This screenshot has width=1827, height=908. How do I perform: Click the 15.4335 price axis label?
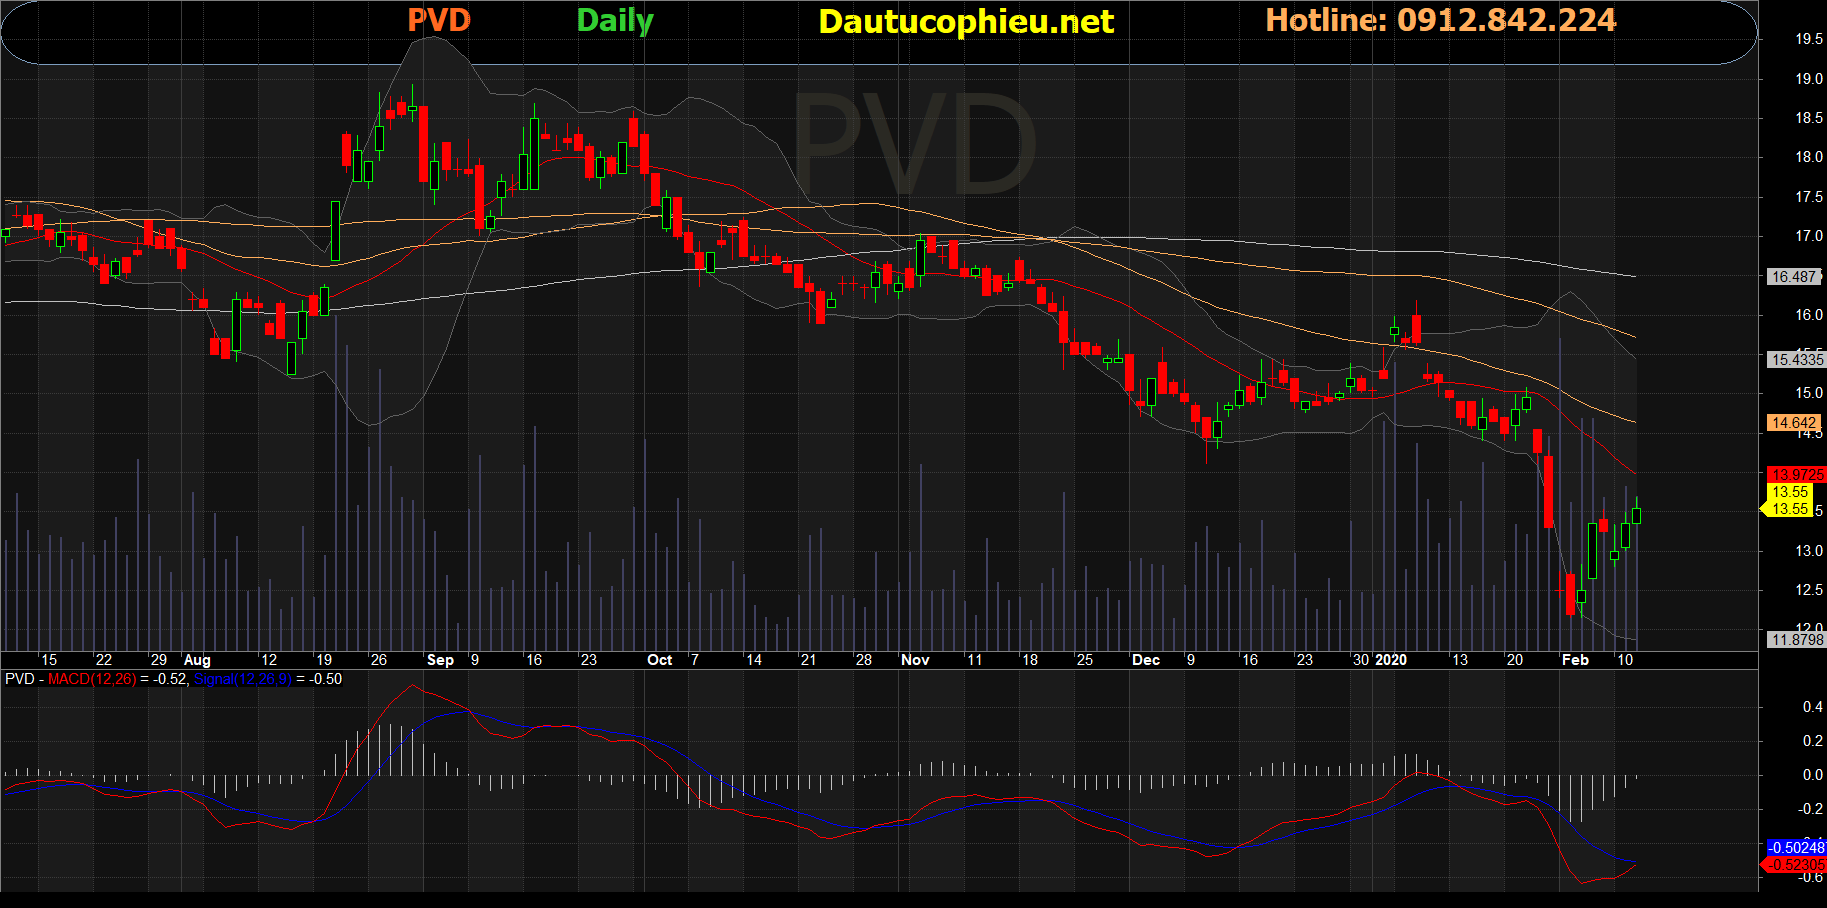(1796, 359)
